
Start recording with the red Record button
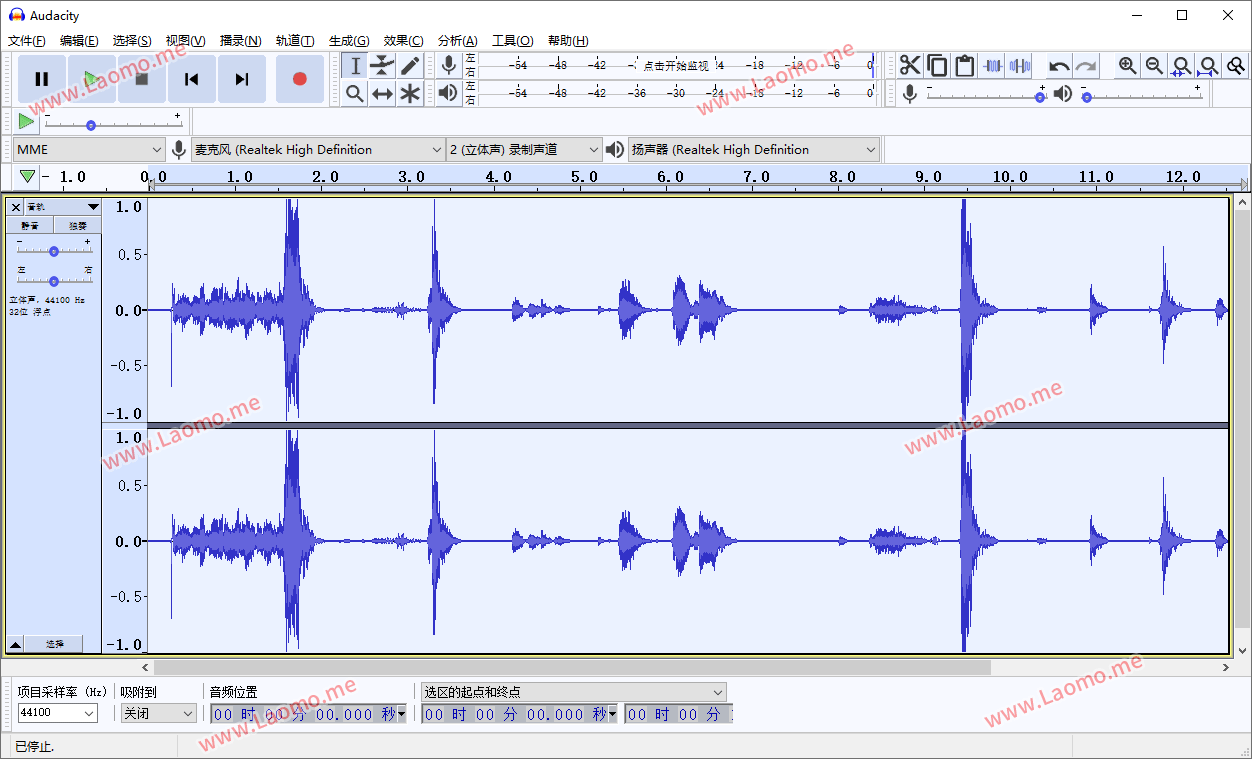[300, 79]
